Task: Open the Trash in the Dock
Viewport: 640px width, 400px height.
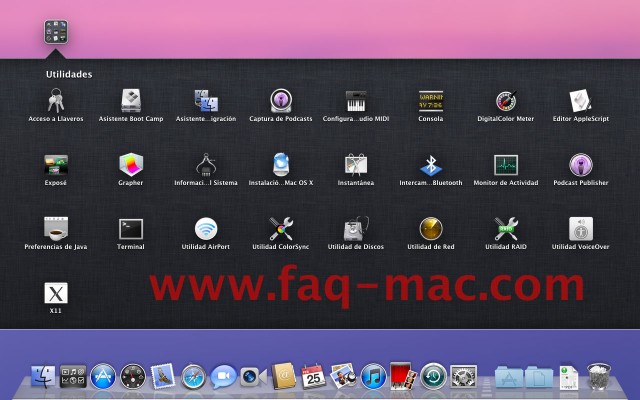Action: click(x=599, y=376)
